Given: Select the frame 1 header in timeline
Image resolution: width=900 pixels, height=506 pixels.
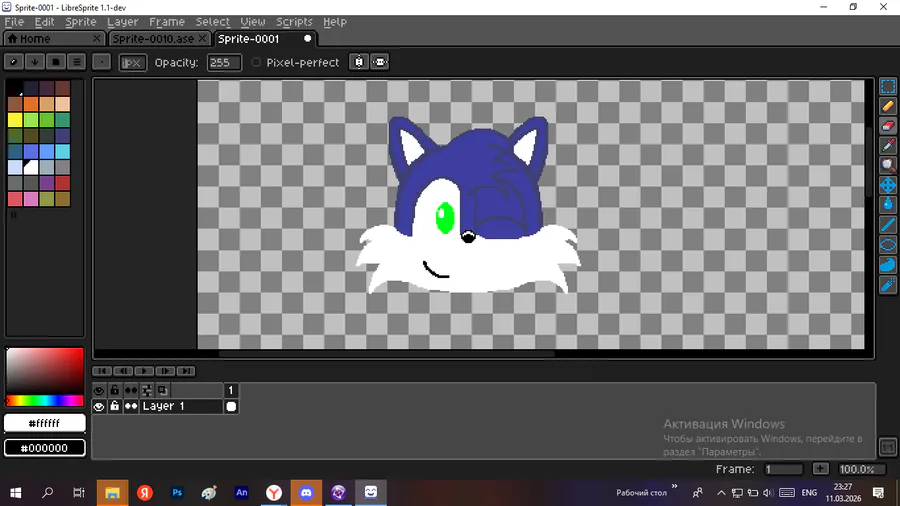Looking at the screenshot, I should [231, 391].
